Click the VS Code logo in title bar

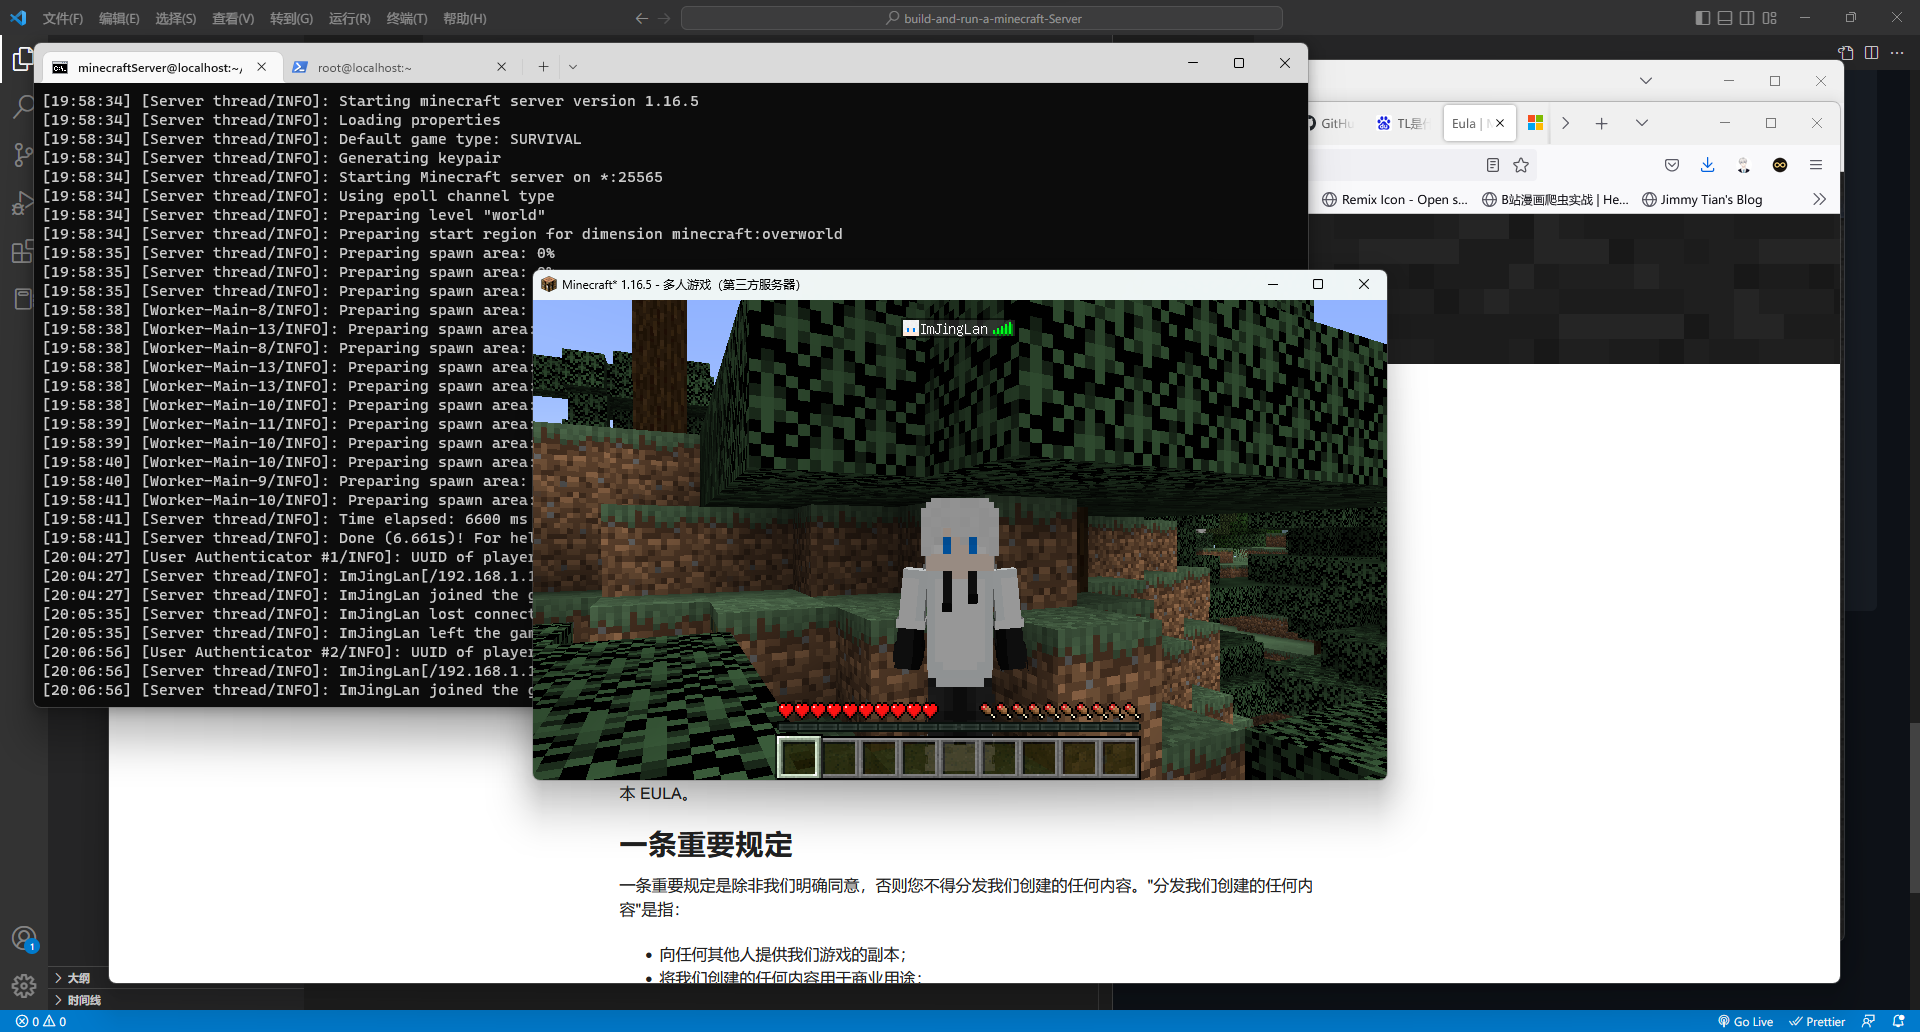tap(18, 18)
